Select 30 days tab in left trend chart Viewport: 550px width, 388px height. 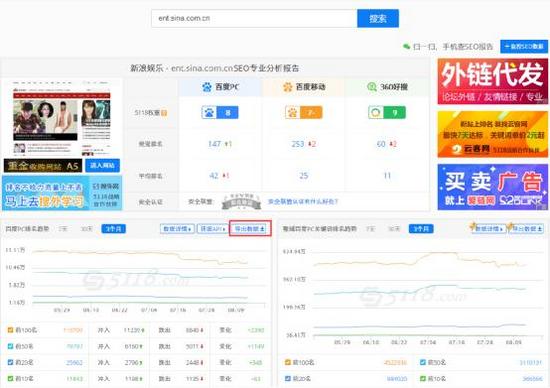point(86,229)
